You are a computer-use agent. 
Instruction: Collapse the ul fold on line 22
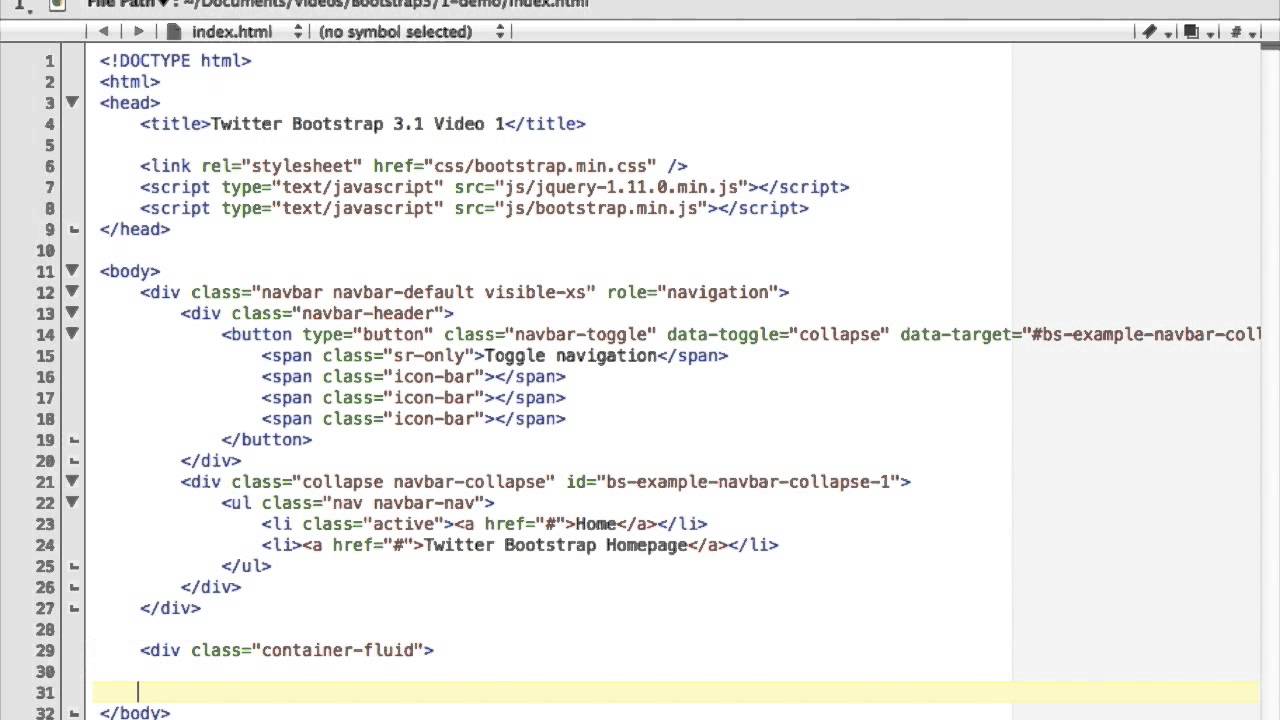pyautogui.click(x=72, y=502)
